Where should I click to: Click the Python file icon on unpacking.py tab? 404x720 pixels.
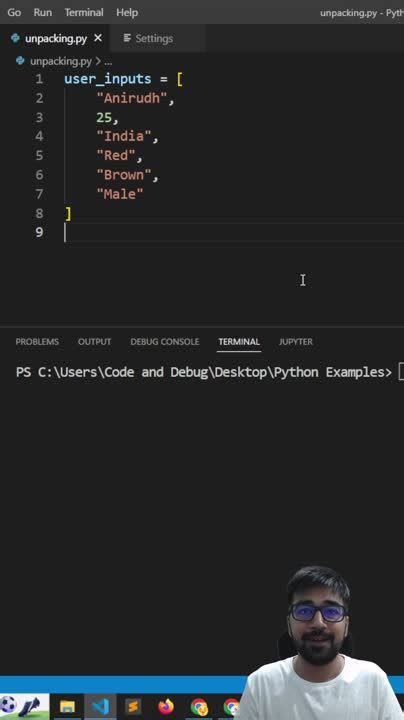coord(15,38)
